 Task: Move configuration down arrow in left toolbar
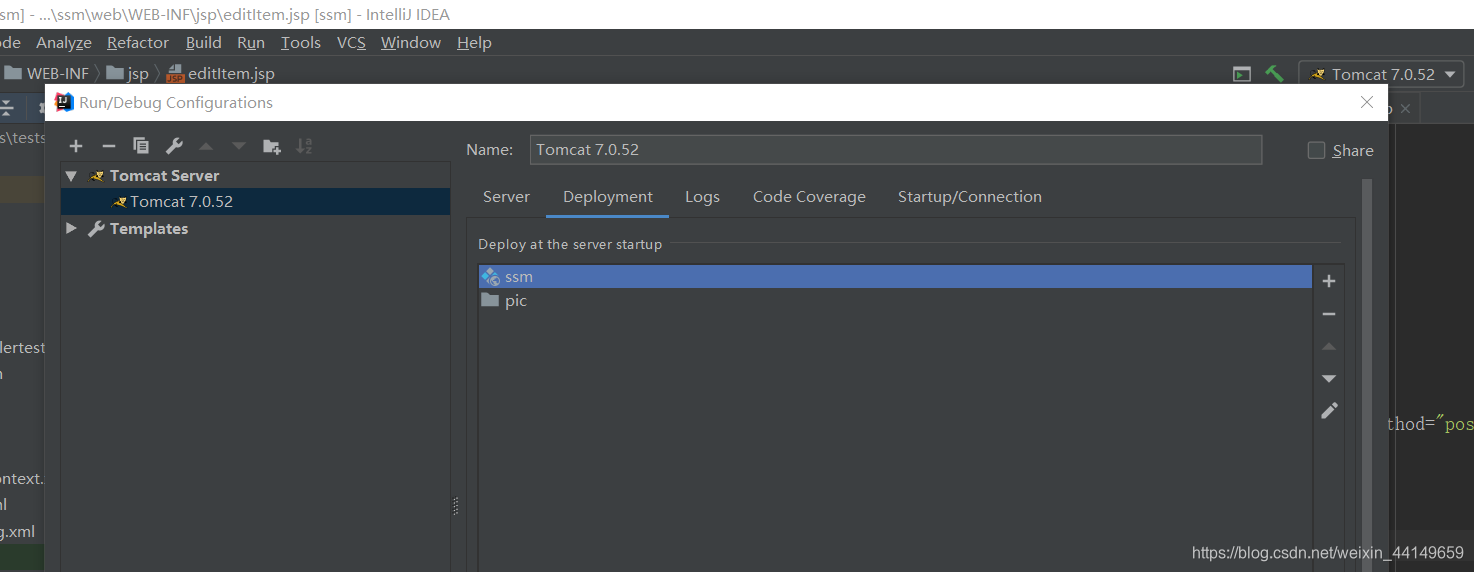[238, 146]
